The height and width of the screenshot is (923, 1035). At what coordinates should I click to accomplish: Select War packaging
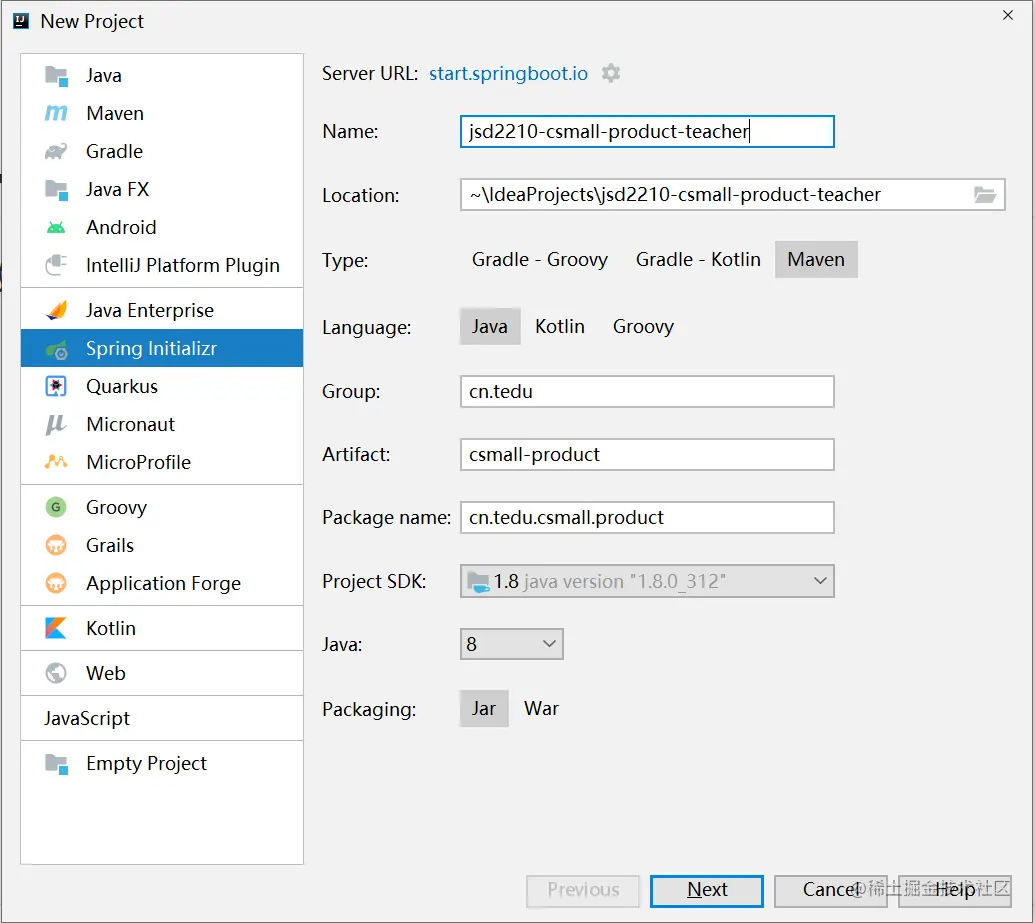pyautogui.click(x=541, y=708)
